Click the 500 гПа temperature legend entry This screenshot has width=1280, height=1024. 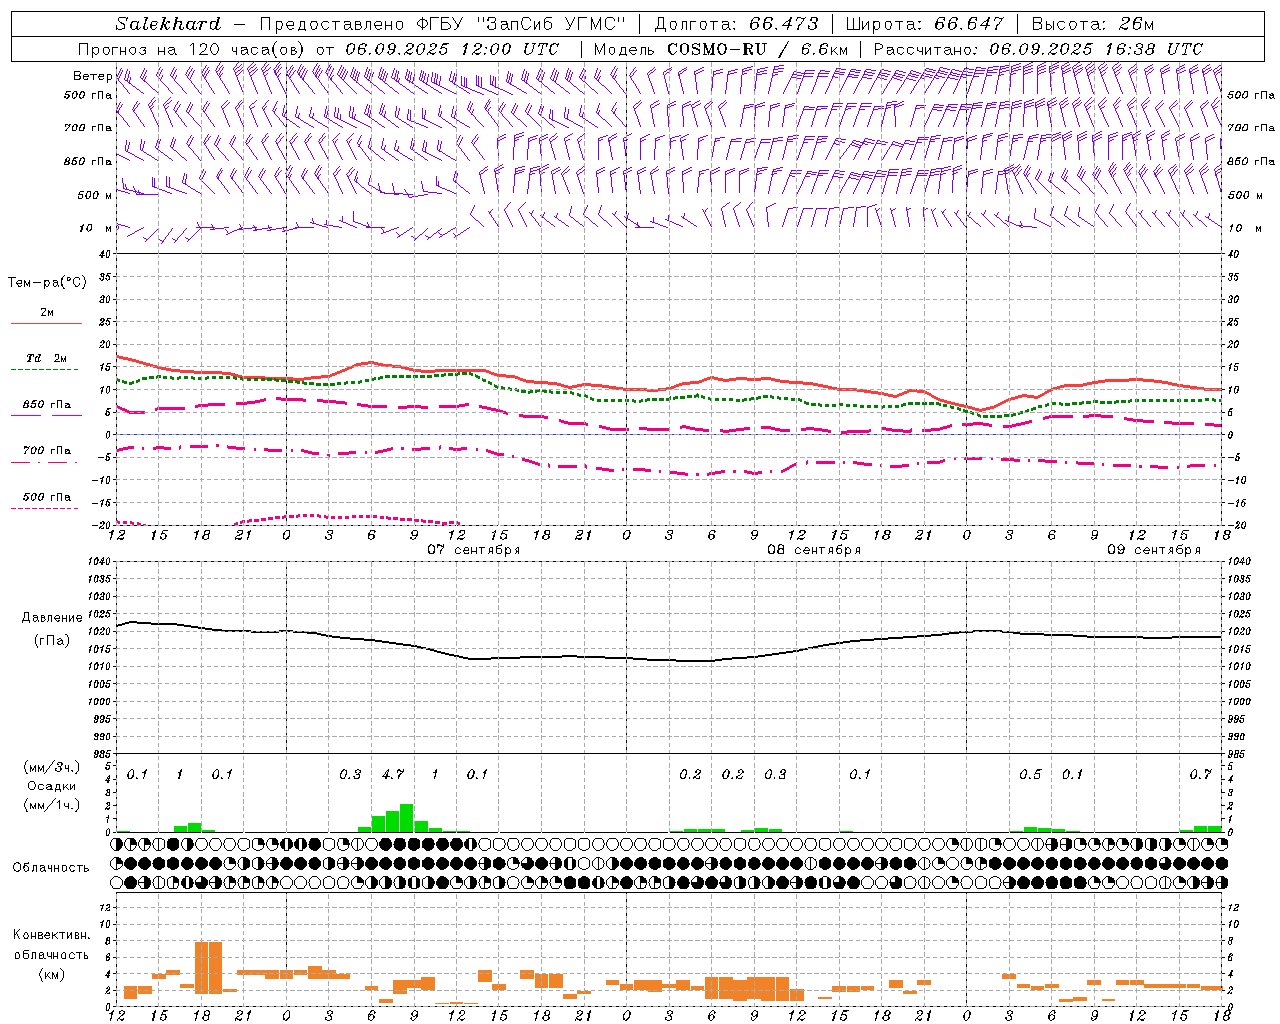click(47, 497)
